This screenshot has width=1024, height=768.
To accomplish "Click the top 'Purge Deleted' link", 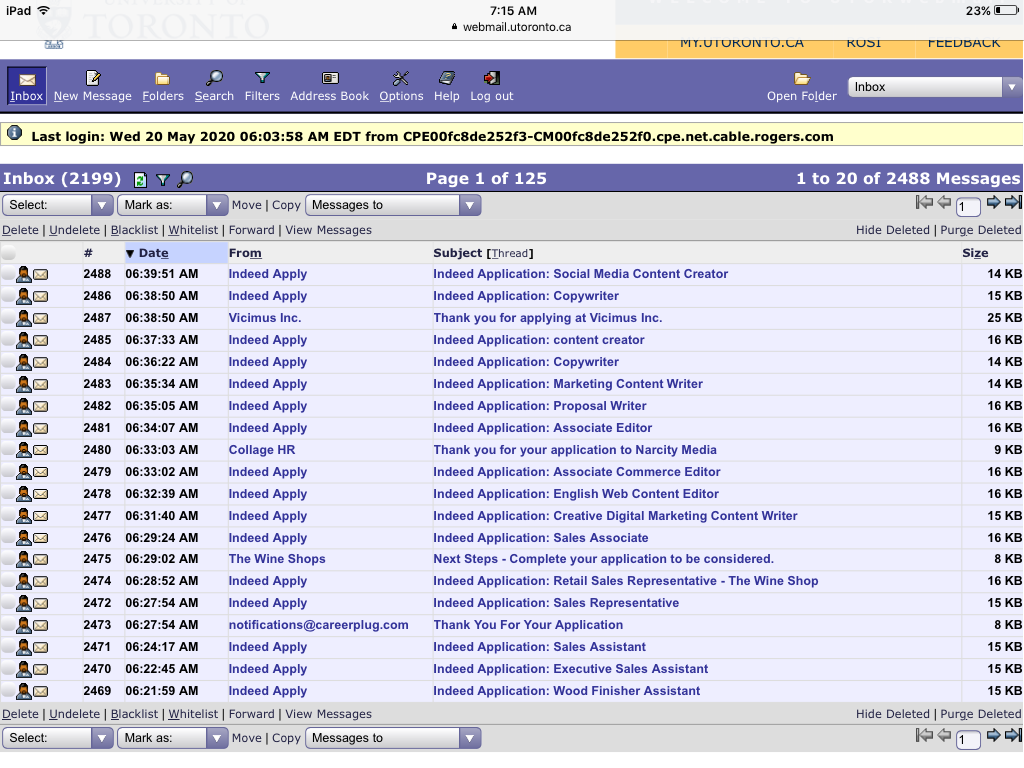I will tap(981, 230).
